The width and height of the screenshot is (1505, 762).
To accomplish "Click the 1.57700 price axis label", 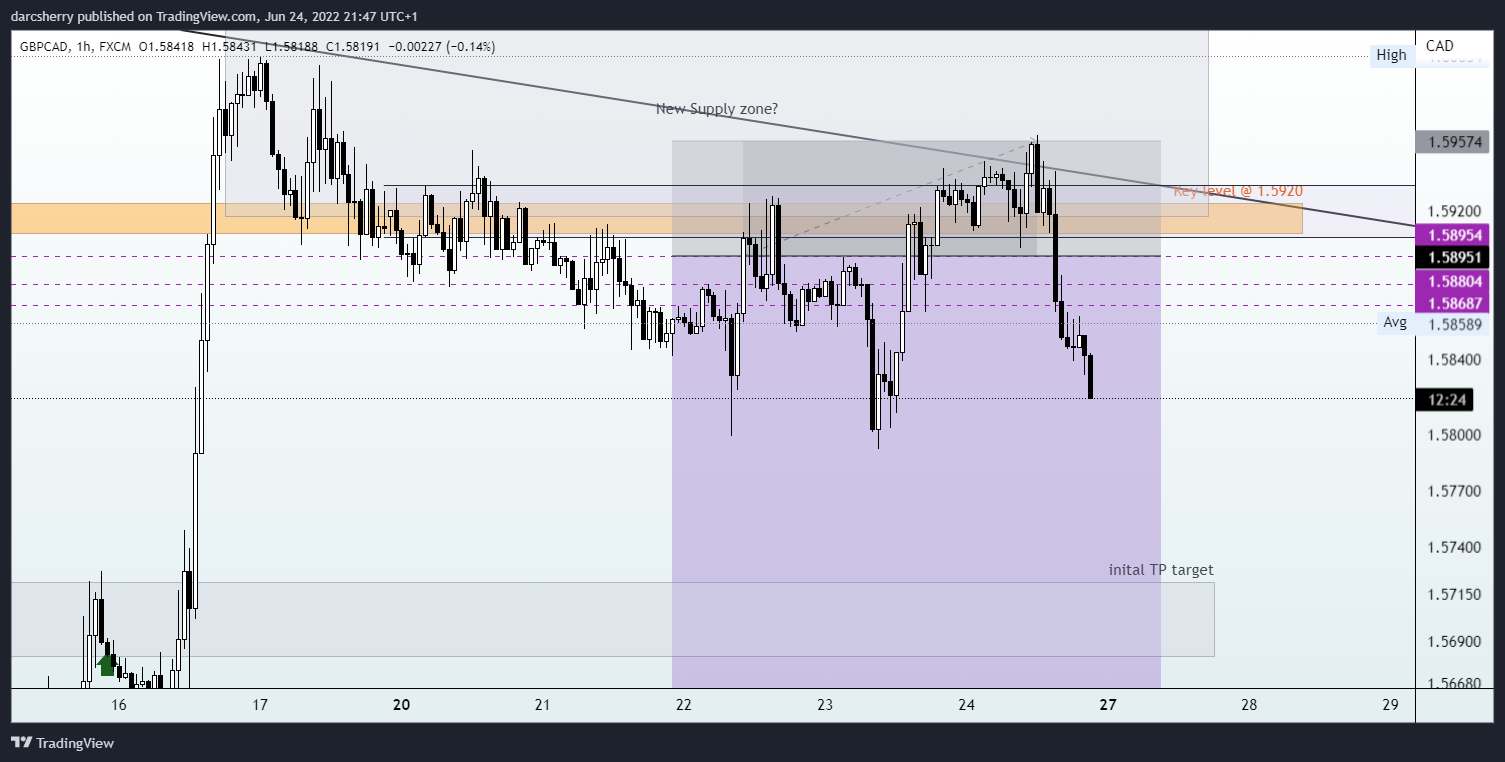I will [x=1453, y=491].
